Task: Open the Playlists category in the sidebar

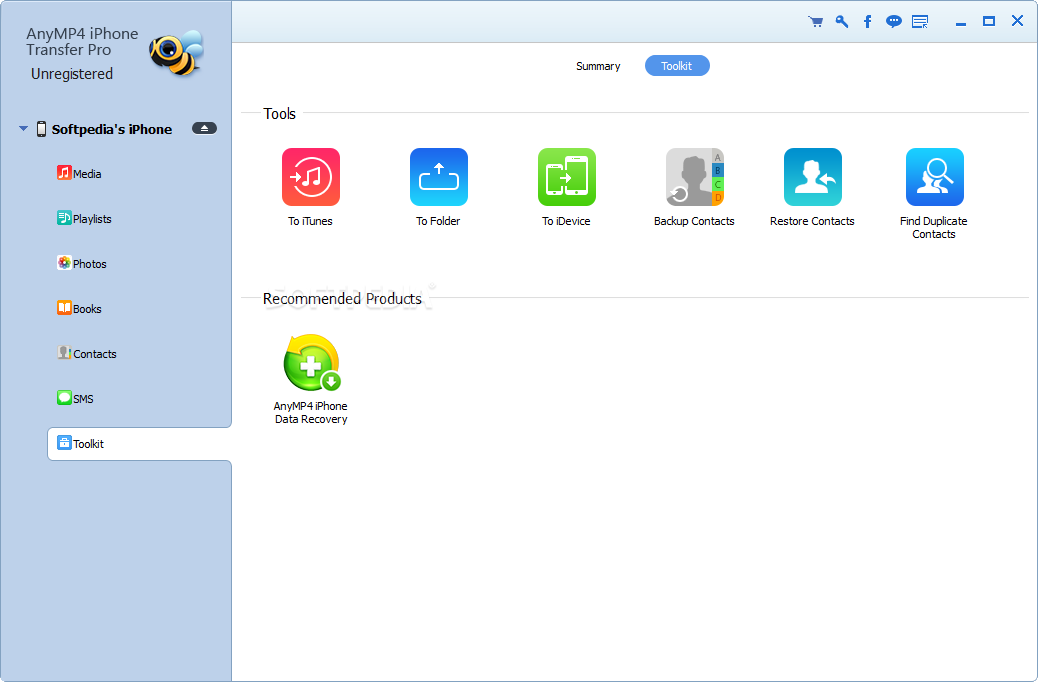Action: click(x=84, y=219)
